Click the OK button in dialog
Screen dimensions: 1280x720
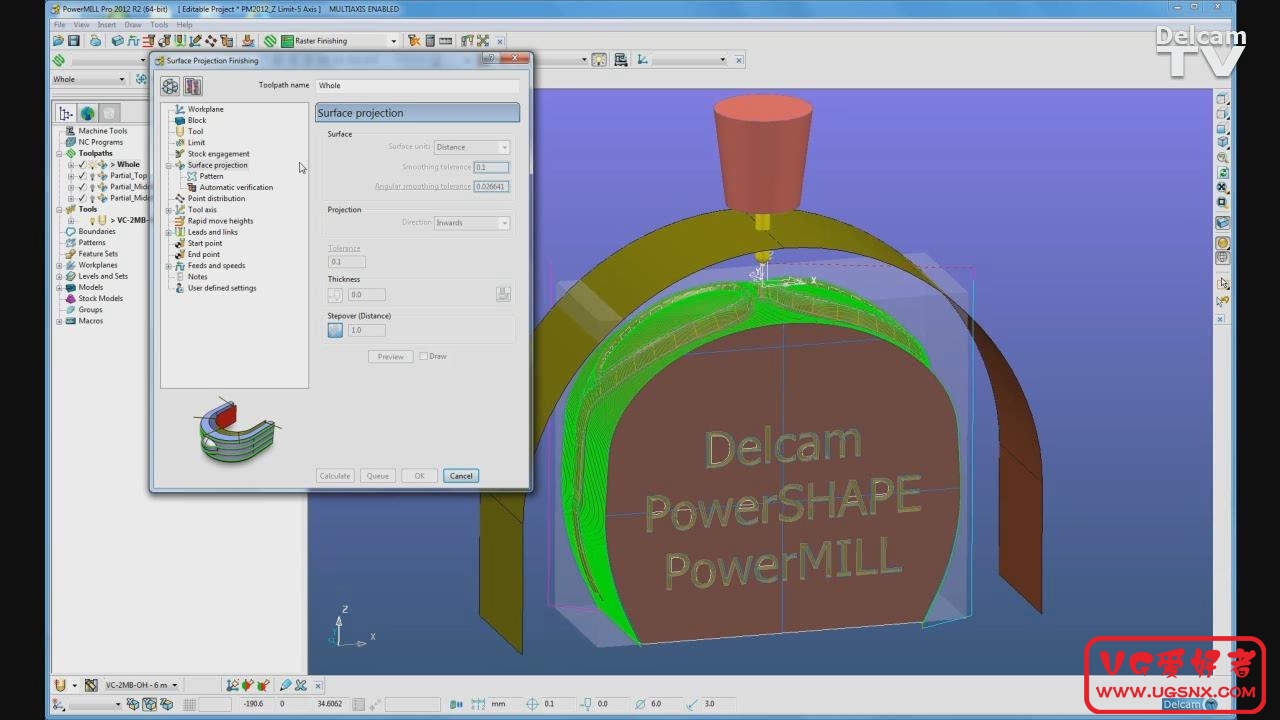(x=420, y=476)
